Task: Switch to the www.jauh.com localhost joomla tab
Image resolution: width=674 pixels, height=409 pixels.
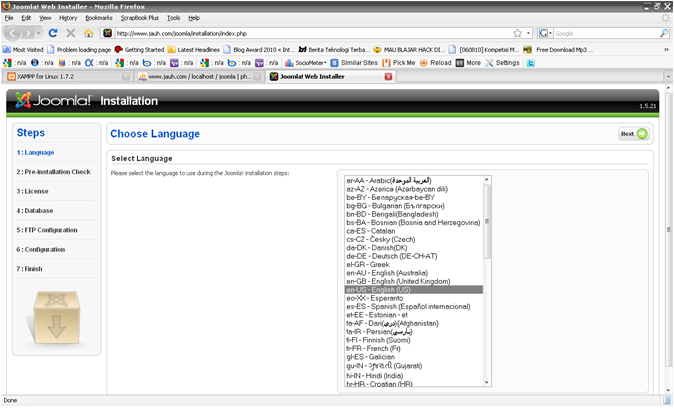Action: point(199,76)
